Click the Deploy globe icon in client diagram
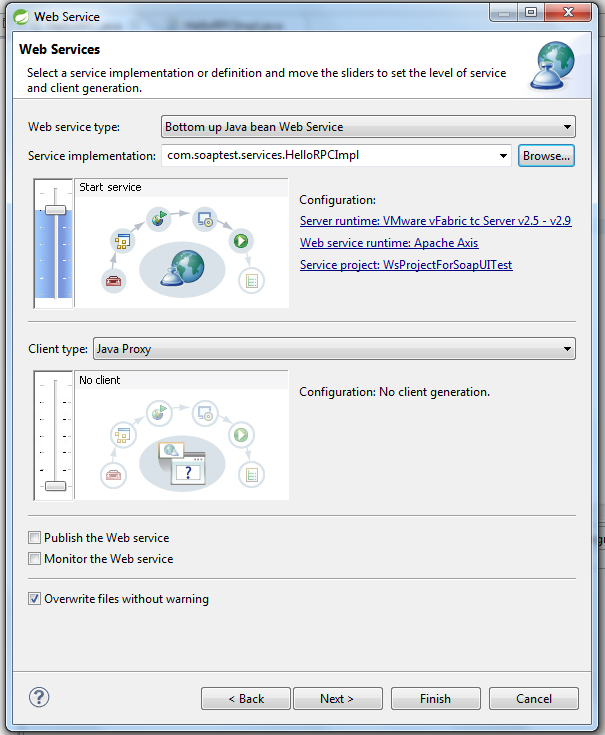This screenshot has height=735, width=605. pos(159,412)
